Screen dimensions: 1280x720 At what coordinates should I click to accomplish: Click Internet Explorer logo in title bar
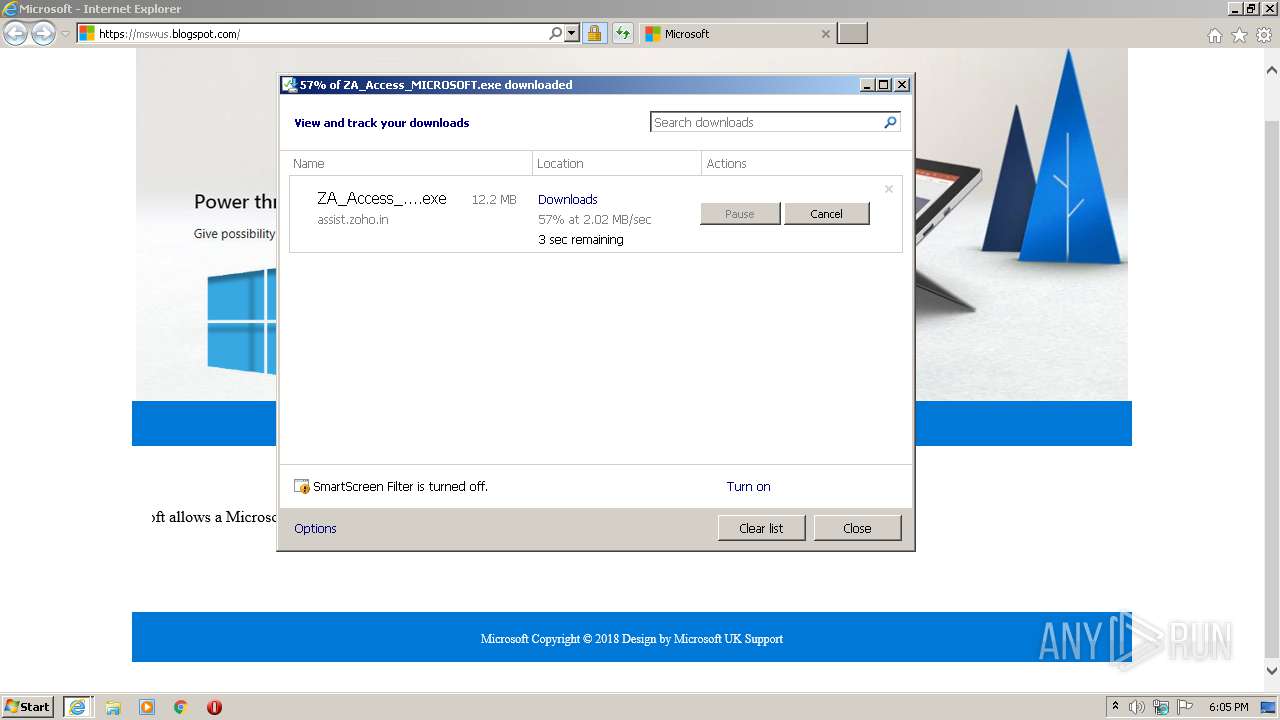[9, 9]
